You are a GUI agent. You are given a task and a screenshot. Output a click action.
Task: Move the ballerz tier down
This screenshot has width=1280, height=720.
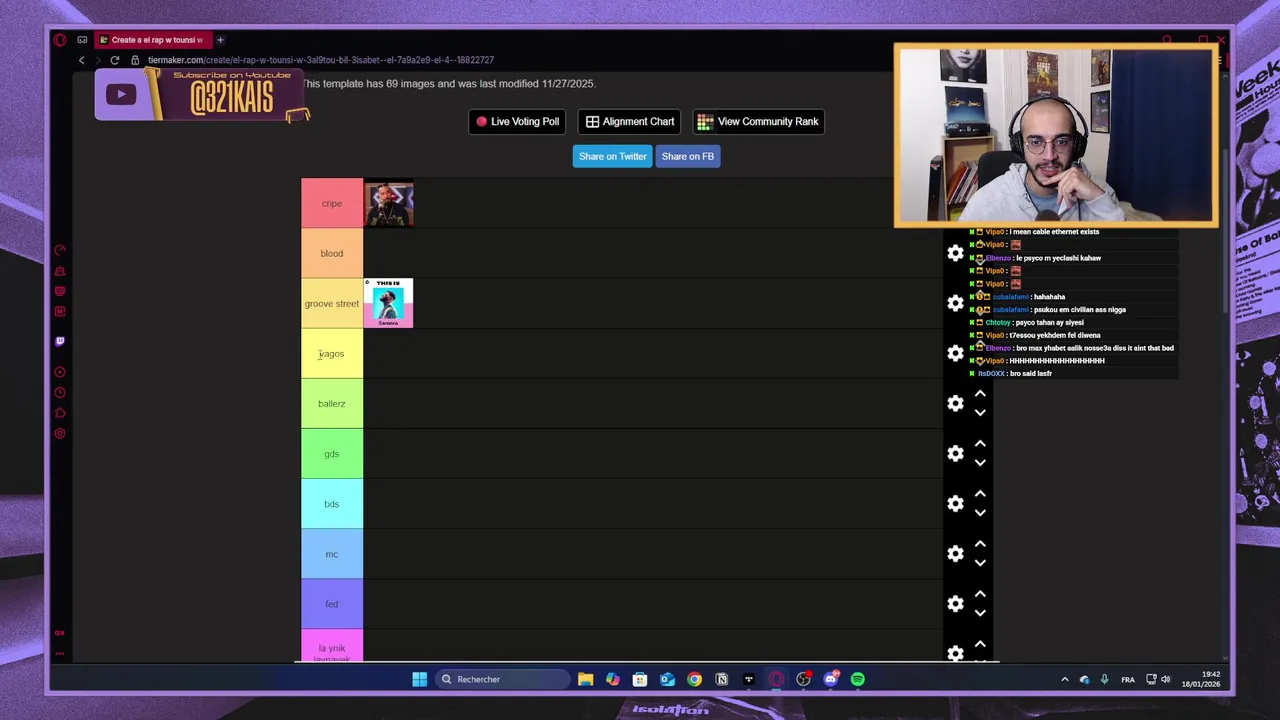click(x=980, y=412)
